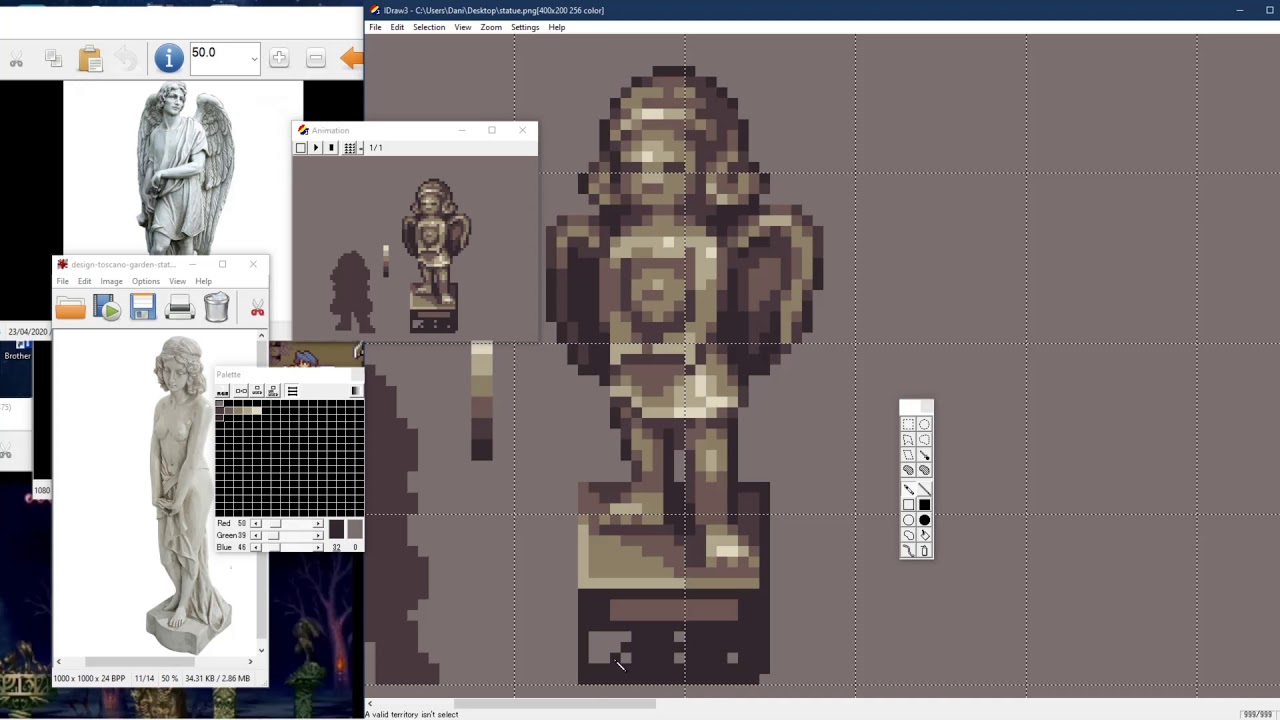The height and width of the screenshot is (720, 1280).
Task: Click the printer icon in IrfanView
Action: pos(180,308)
